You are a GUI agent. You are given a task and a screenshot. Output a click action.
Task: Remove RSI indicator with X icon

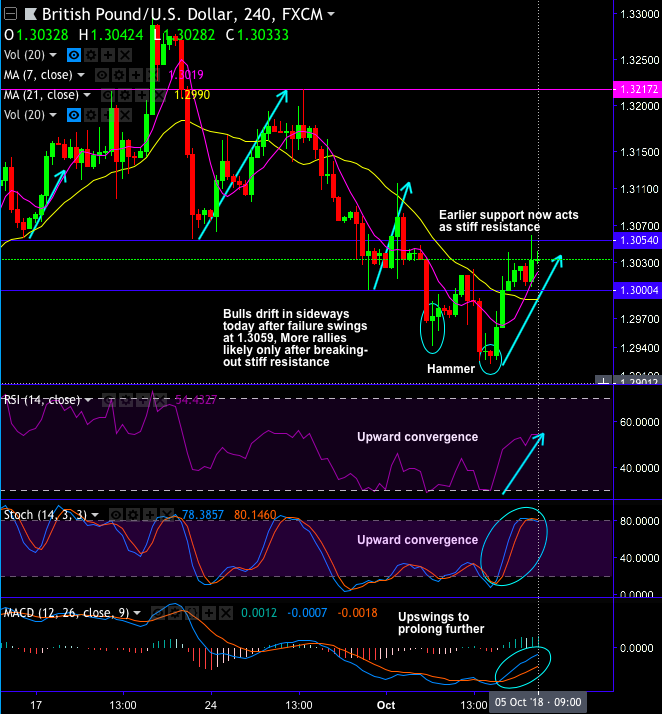(159, 400)
